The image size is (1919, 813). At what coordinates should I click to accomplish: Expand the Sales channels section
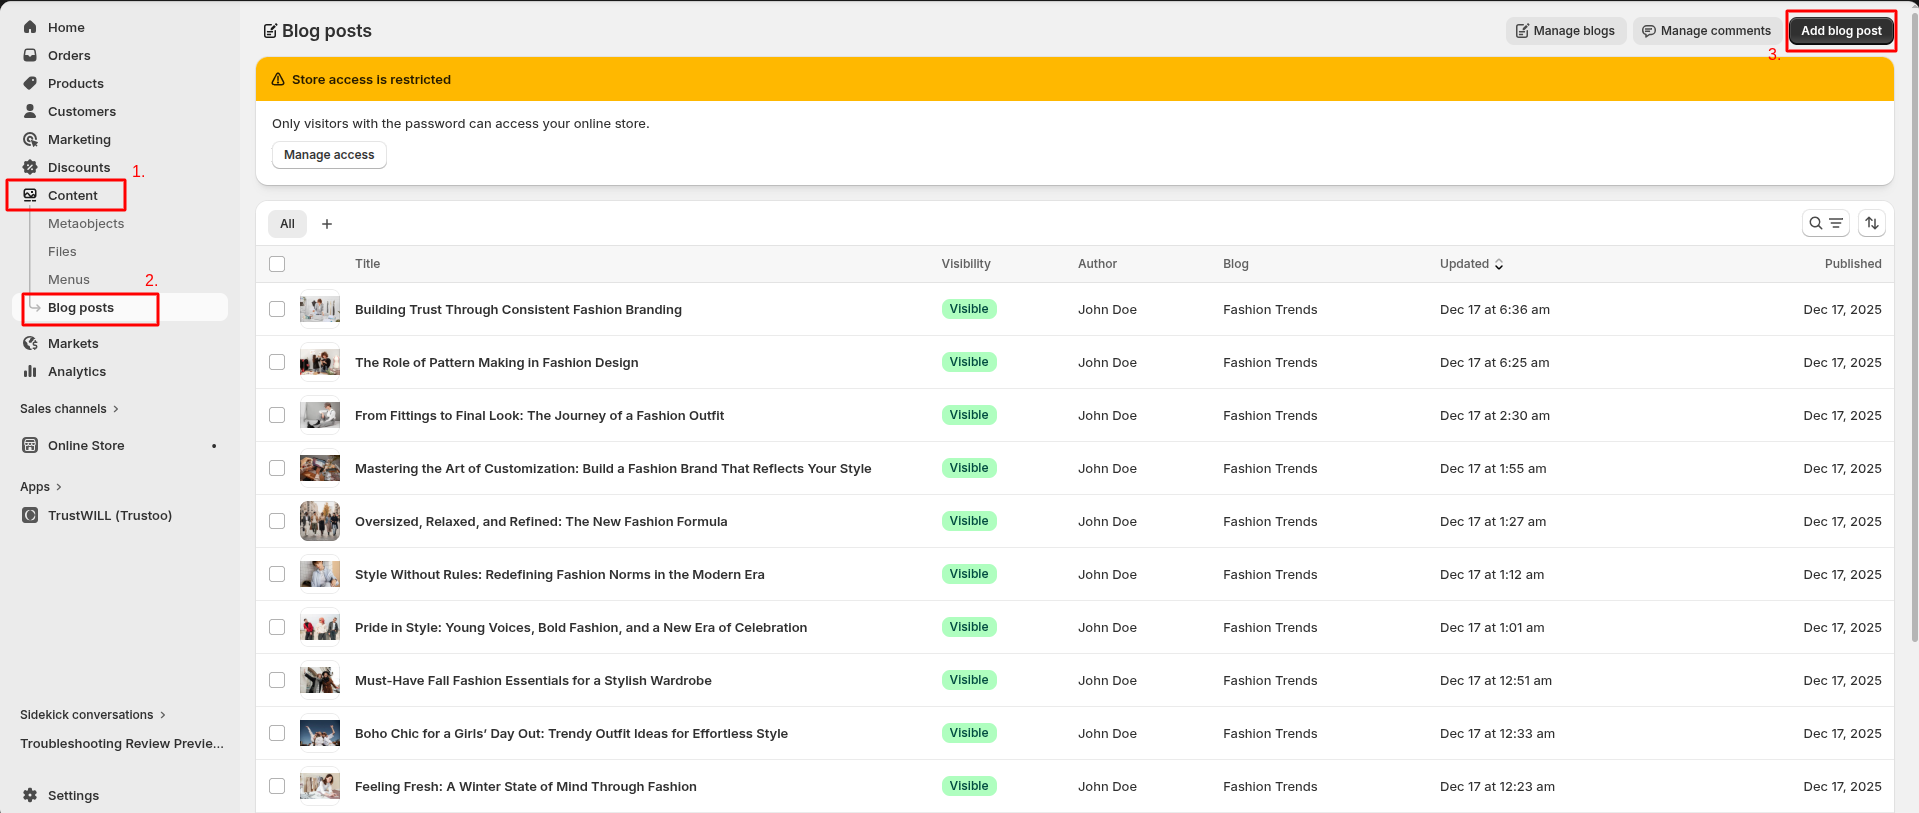(69, 409)
